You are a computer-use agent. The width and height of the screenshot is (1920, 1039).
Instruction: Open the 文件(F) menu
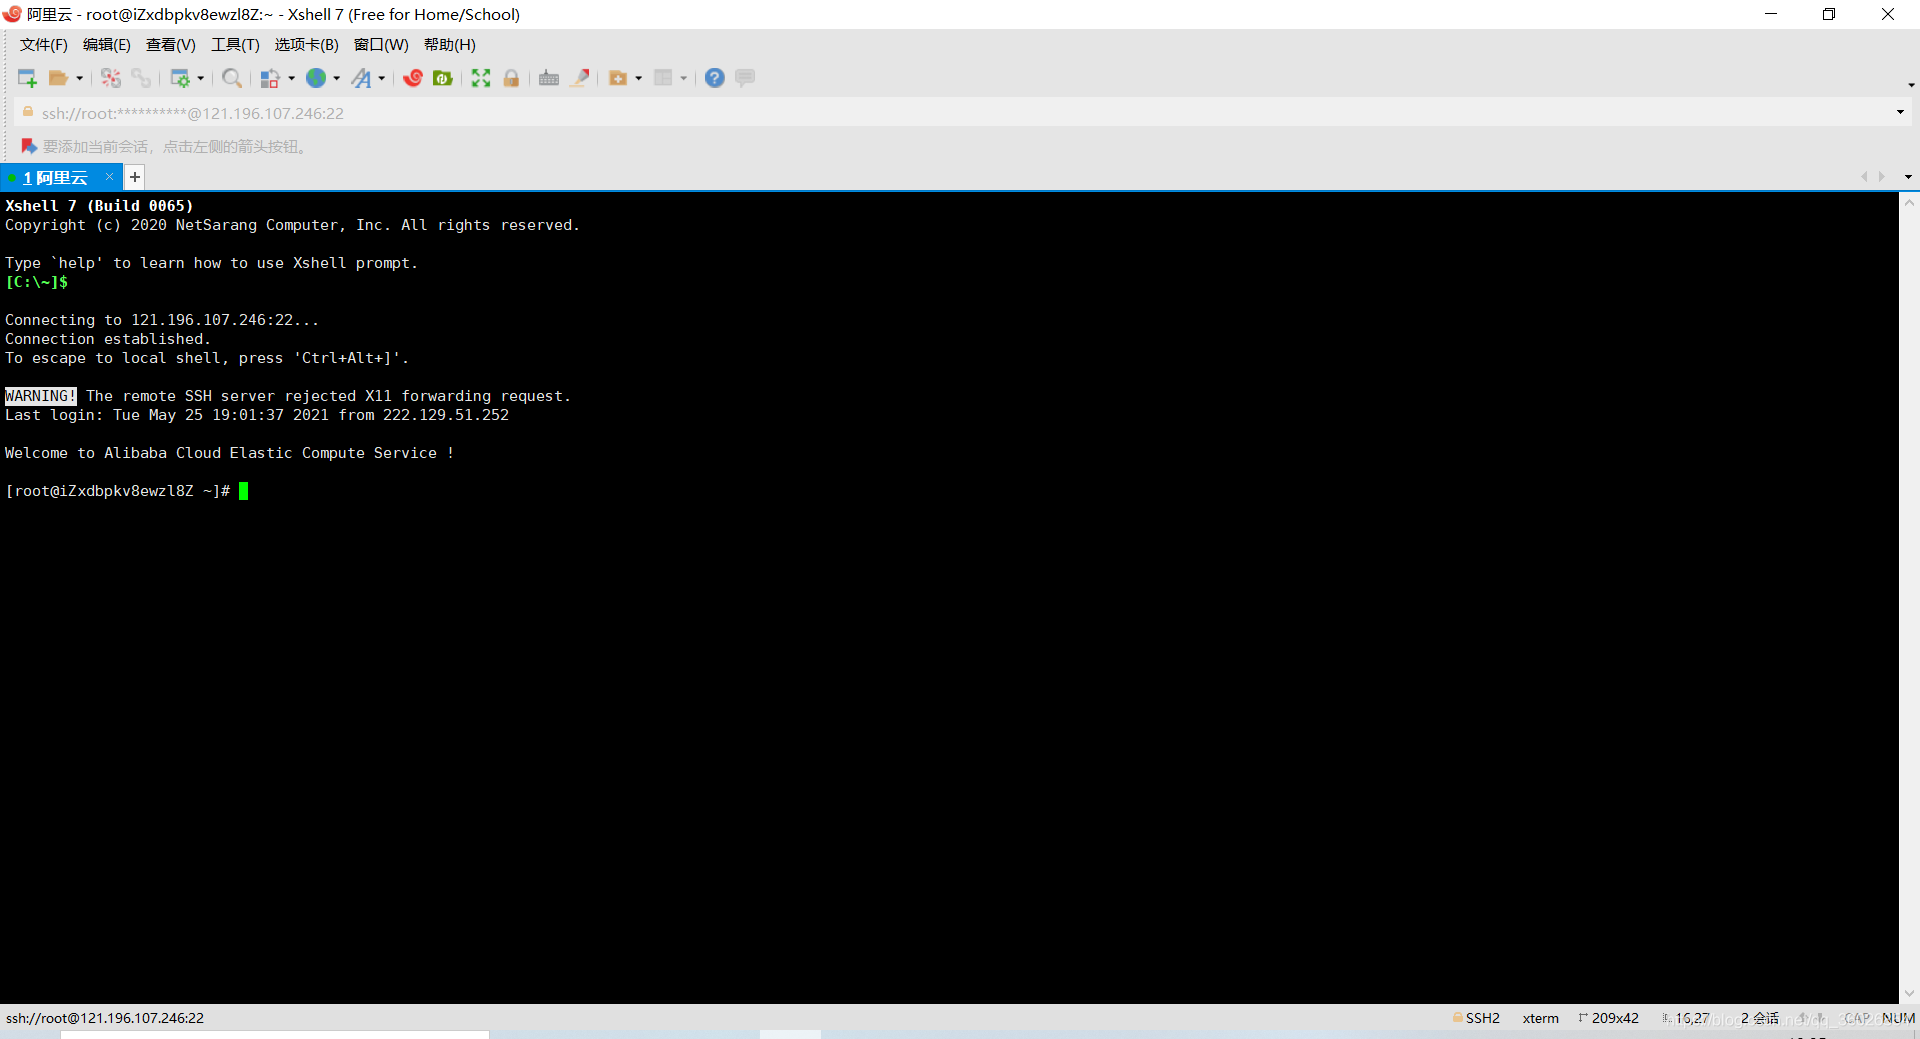[x=44, y=45]
